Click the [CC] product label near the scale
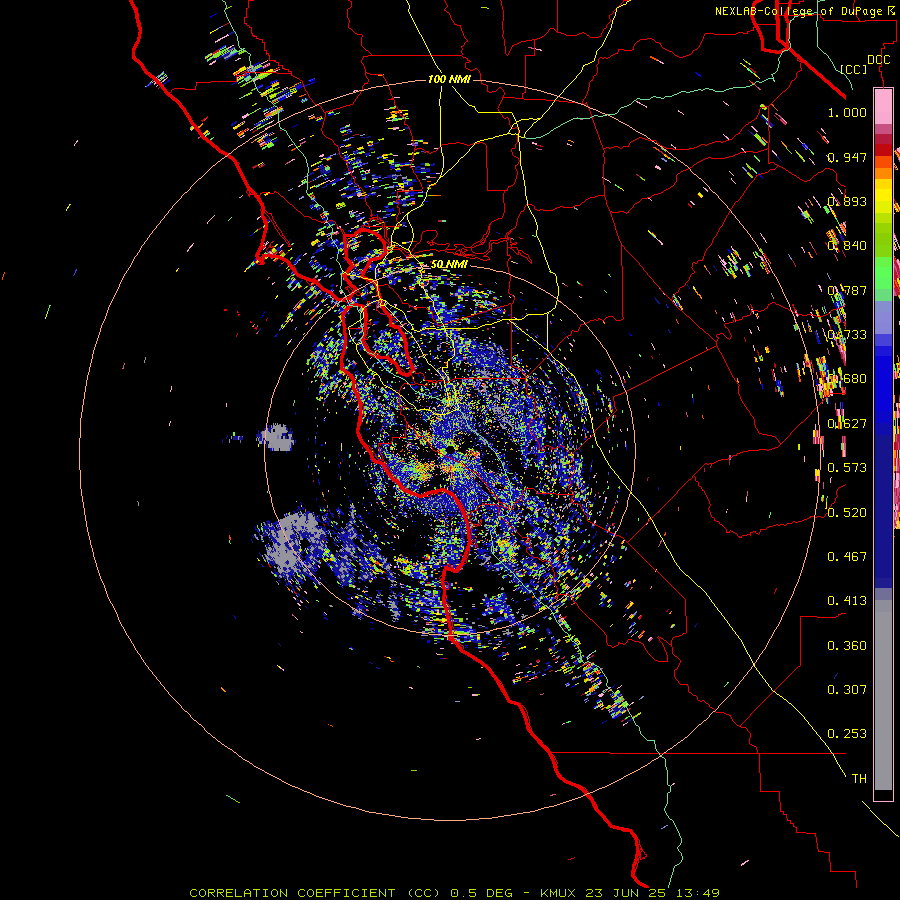The width and height of the screenshot is (900, 900). [854, 69]
